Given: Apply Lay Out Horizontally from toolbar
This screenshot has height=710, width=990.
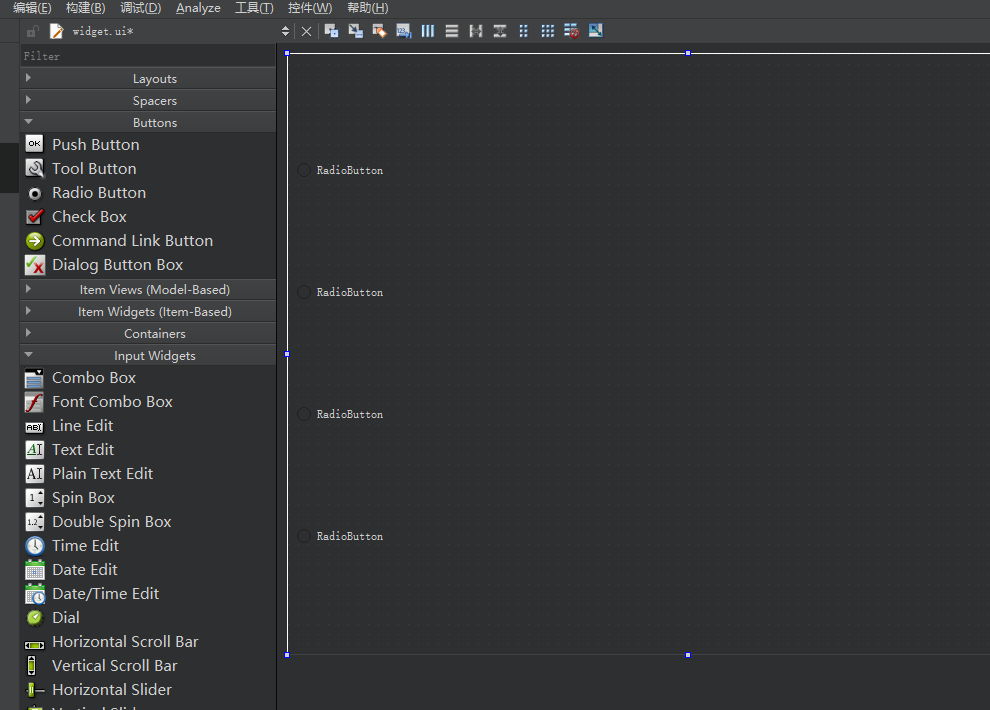Looking at the screenshot, I should click(428, 31).
